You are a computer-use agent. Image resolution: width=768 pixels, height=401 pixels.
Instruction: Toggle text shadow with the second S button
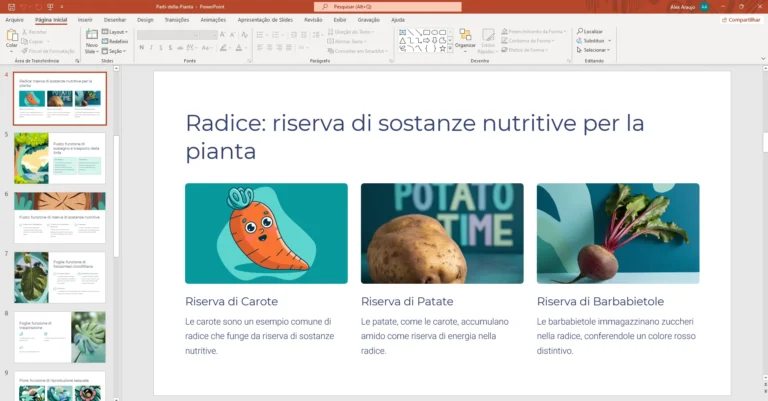[x=170, y=47]
